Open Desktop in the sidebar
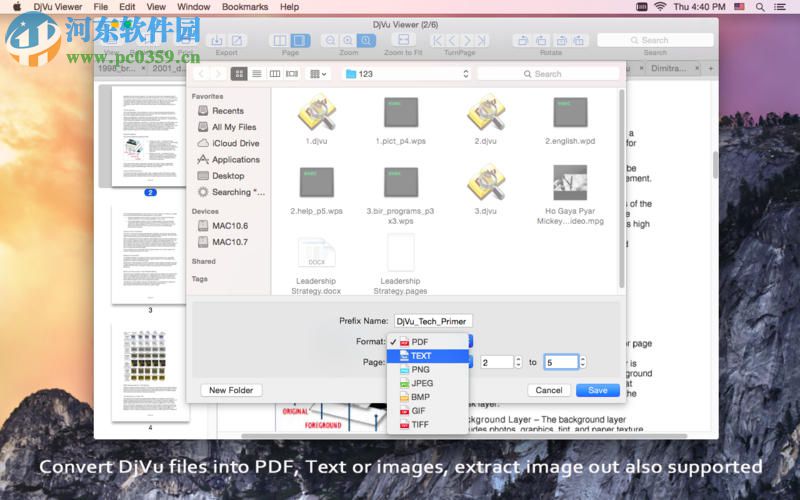Image resolution: width=800 pixels, height=500 pixels. (228, 176)
